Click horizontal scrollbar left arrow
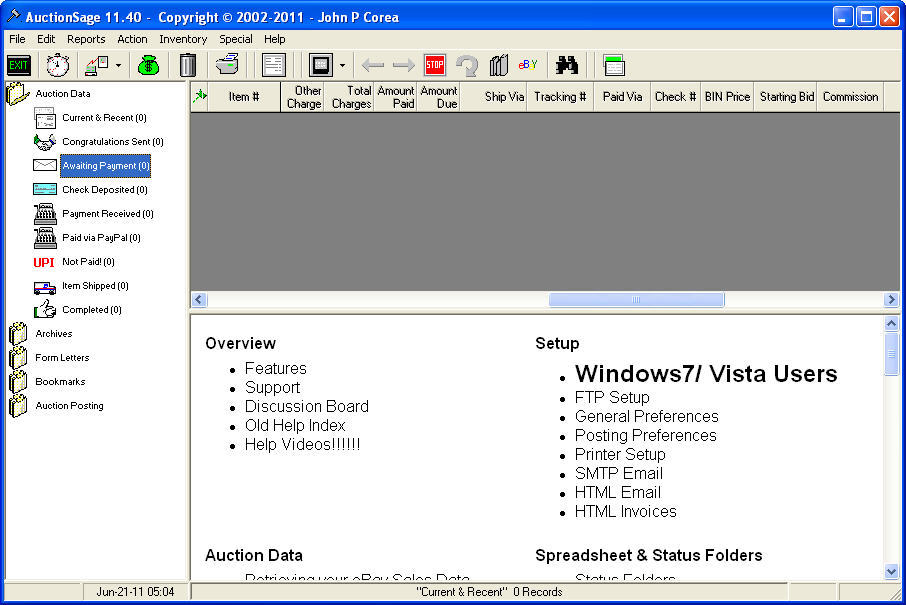 199,299
